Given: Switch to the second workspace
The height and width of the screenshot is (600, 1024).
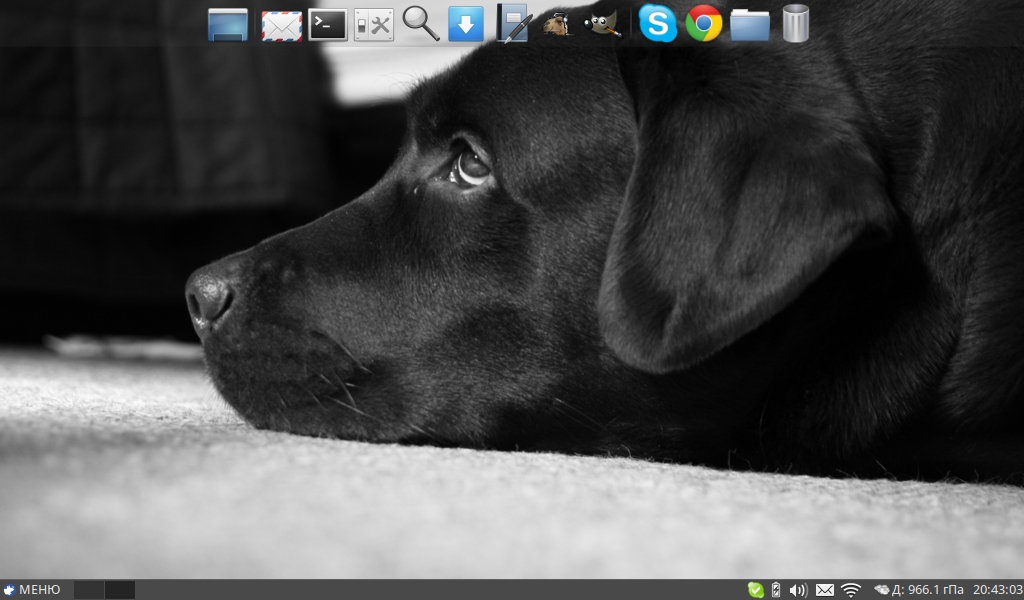Looking at the screenshot, I should 120,590.
